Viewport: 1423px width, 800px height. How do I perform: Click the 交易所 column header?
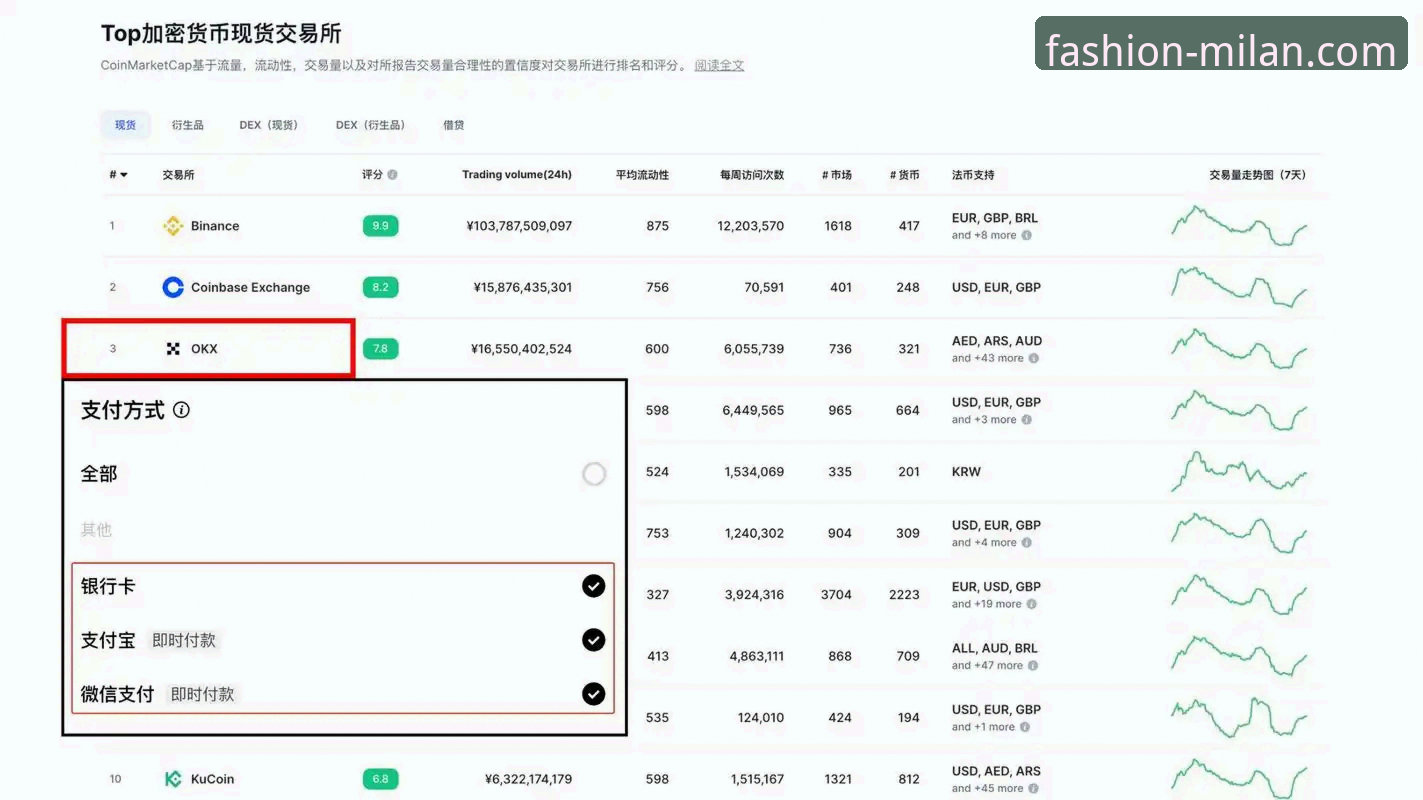(178, 175)
